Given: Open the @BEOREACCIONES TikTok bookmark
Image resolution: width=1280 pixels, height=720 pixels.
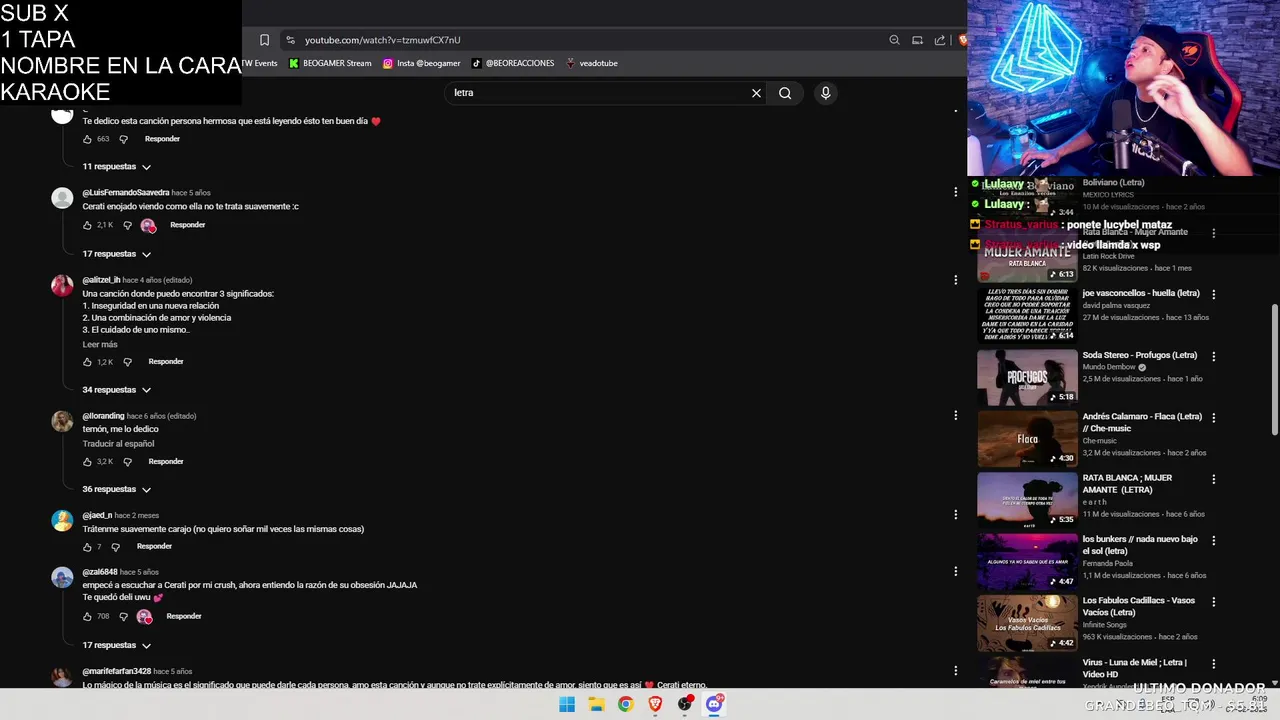Looking at the screenshot, I should 512,63.
